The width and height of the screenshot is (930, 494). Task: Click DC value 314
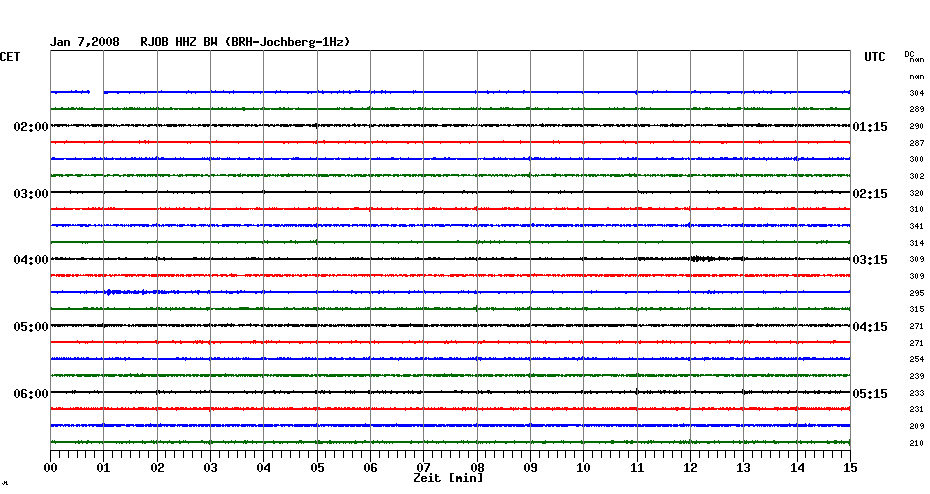[x=916, y=243]
